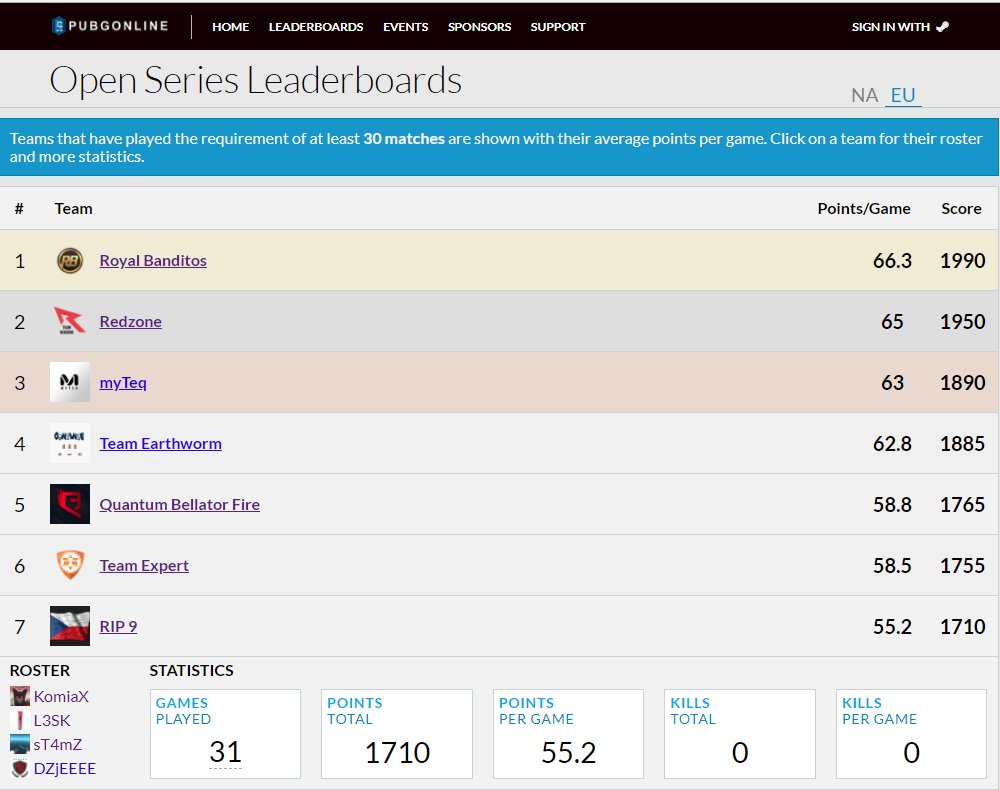
Task: Click the RIP 9 Czech flag logo
Action: [x=70, y=626]
